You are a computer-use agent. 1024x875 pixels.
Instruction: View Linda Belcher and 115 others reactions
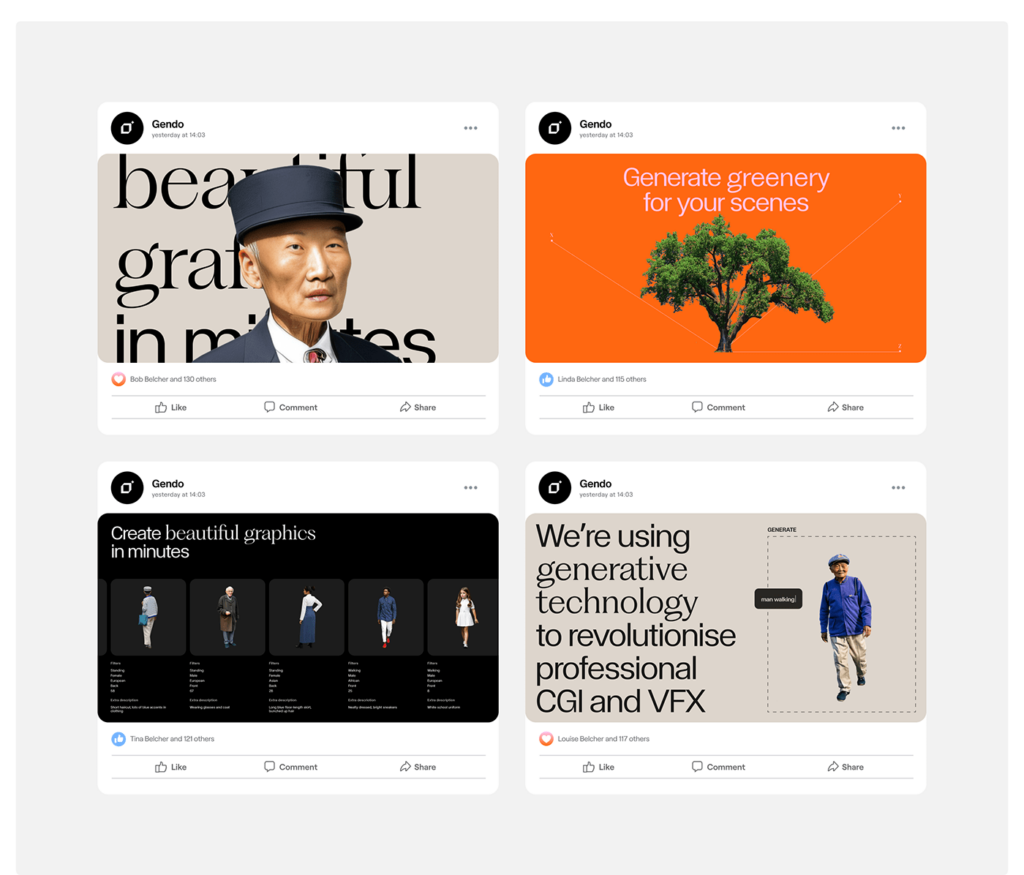[x=601, y=379]
